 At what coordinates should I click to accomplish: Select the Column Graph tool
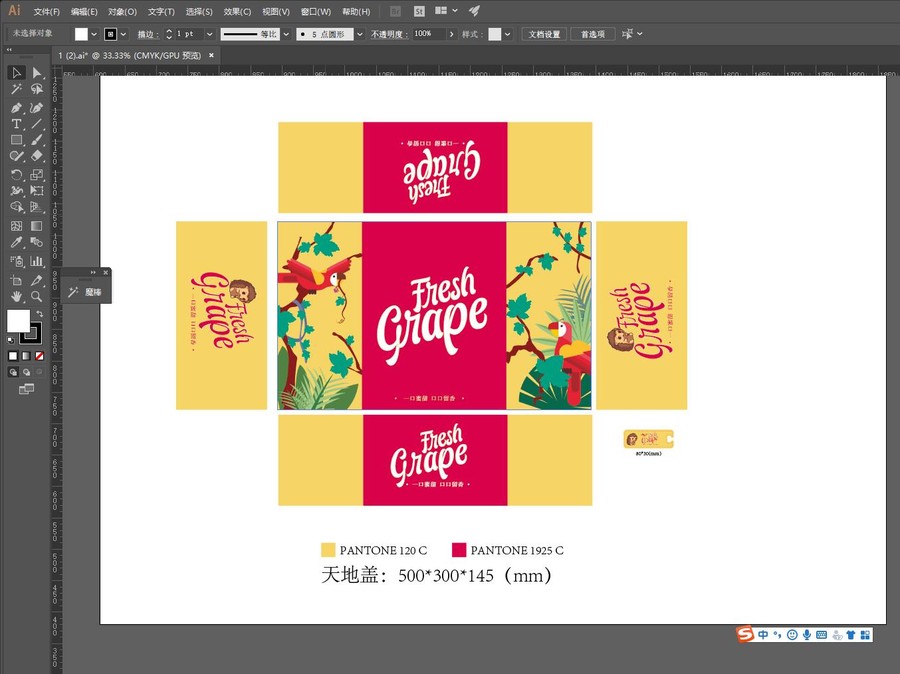coord(37,261)
